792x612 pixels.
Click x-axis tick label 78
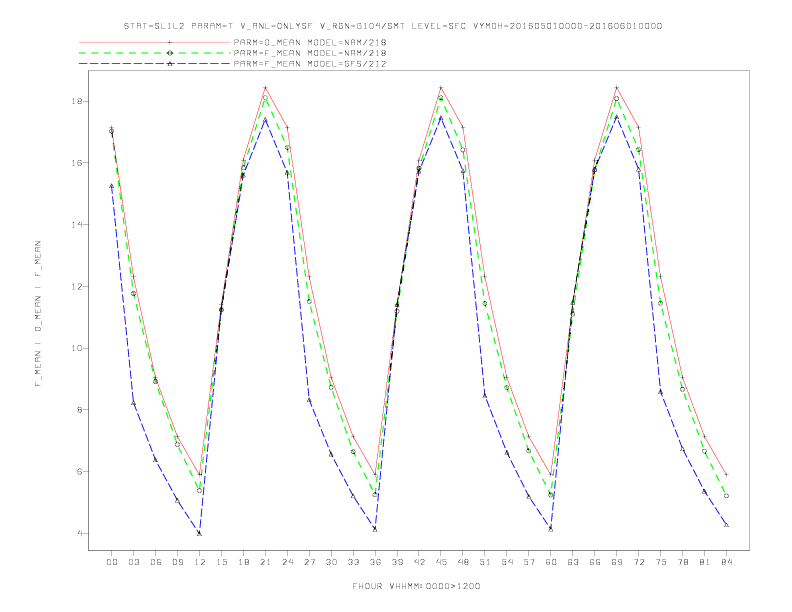pyautogui.click(x=682, y=562)
